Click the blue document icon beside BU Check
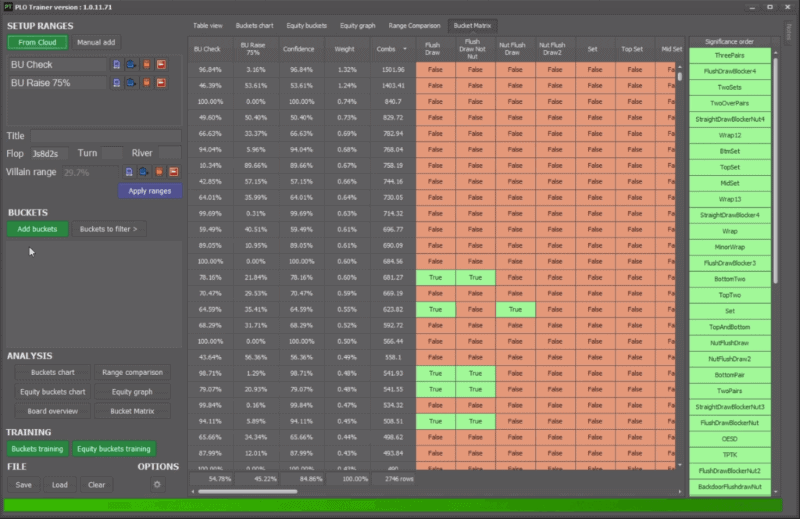Image resolution: width=800 pixels, height=519 pixels. (x=116, y=64)
